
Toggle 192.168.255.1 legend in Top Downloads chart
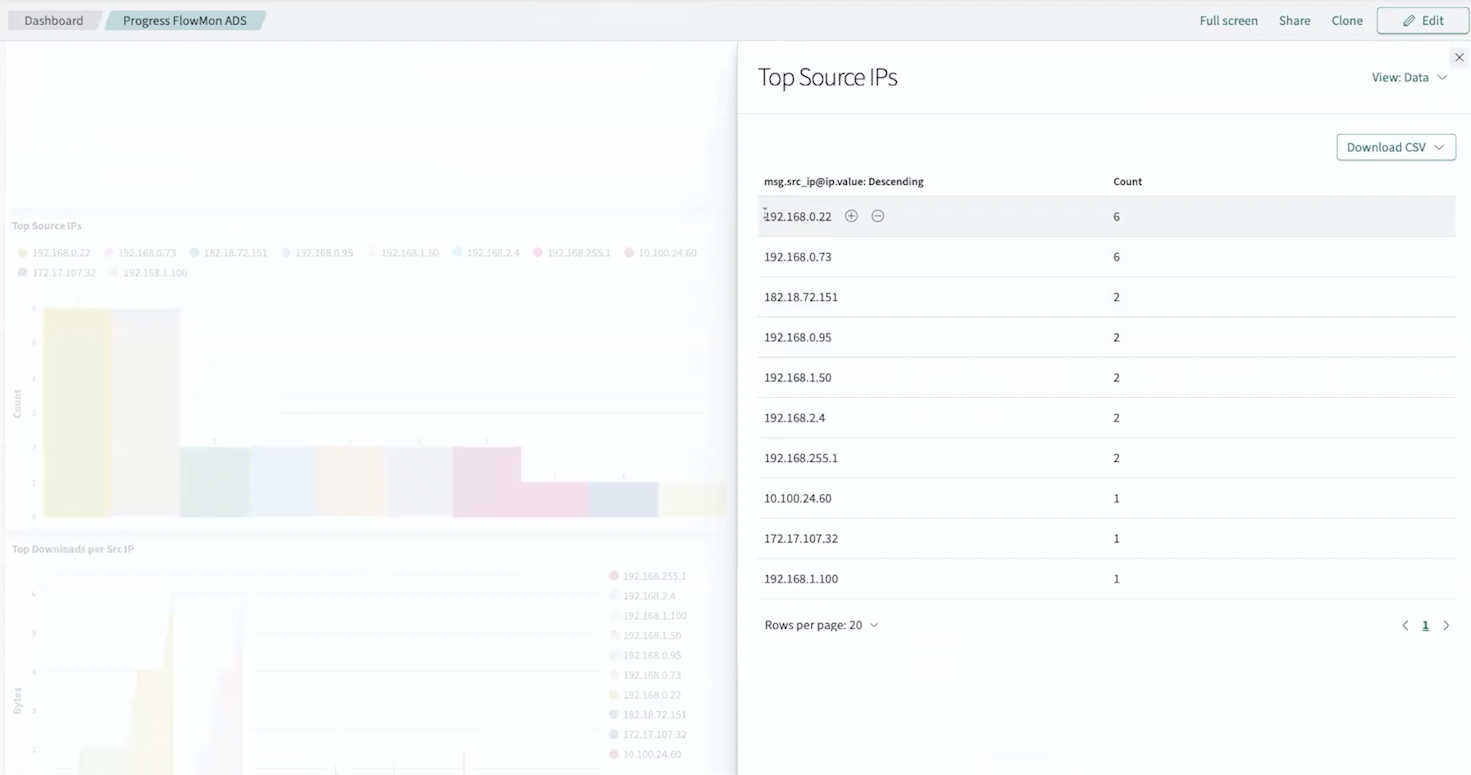[x=648, y=576]
